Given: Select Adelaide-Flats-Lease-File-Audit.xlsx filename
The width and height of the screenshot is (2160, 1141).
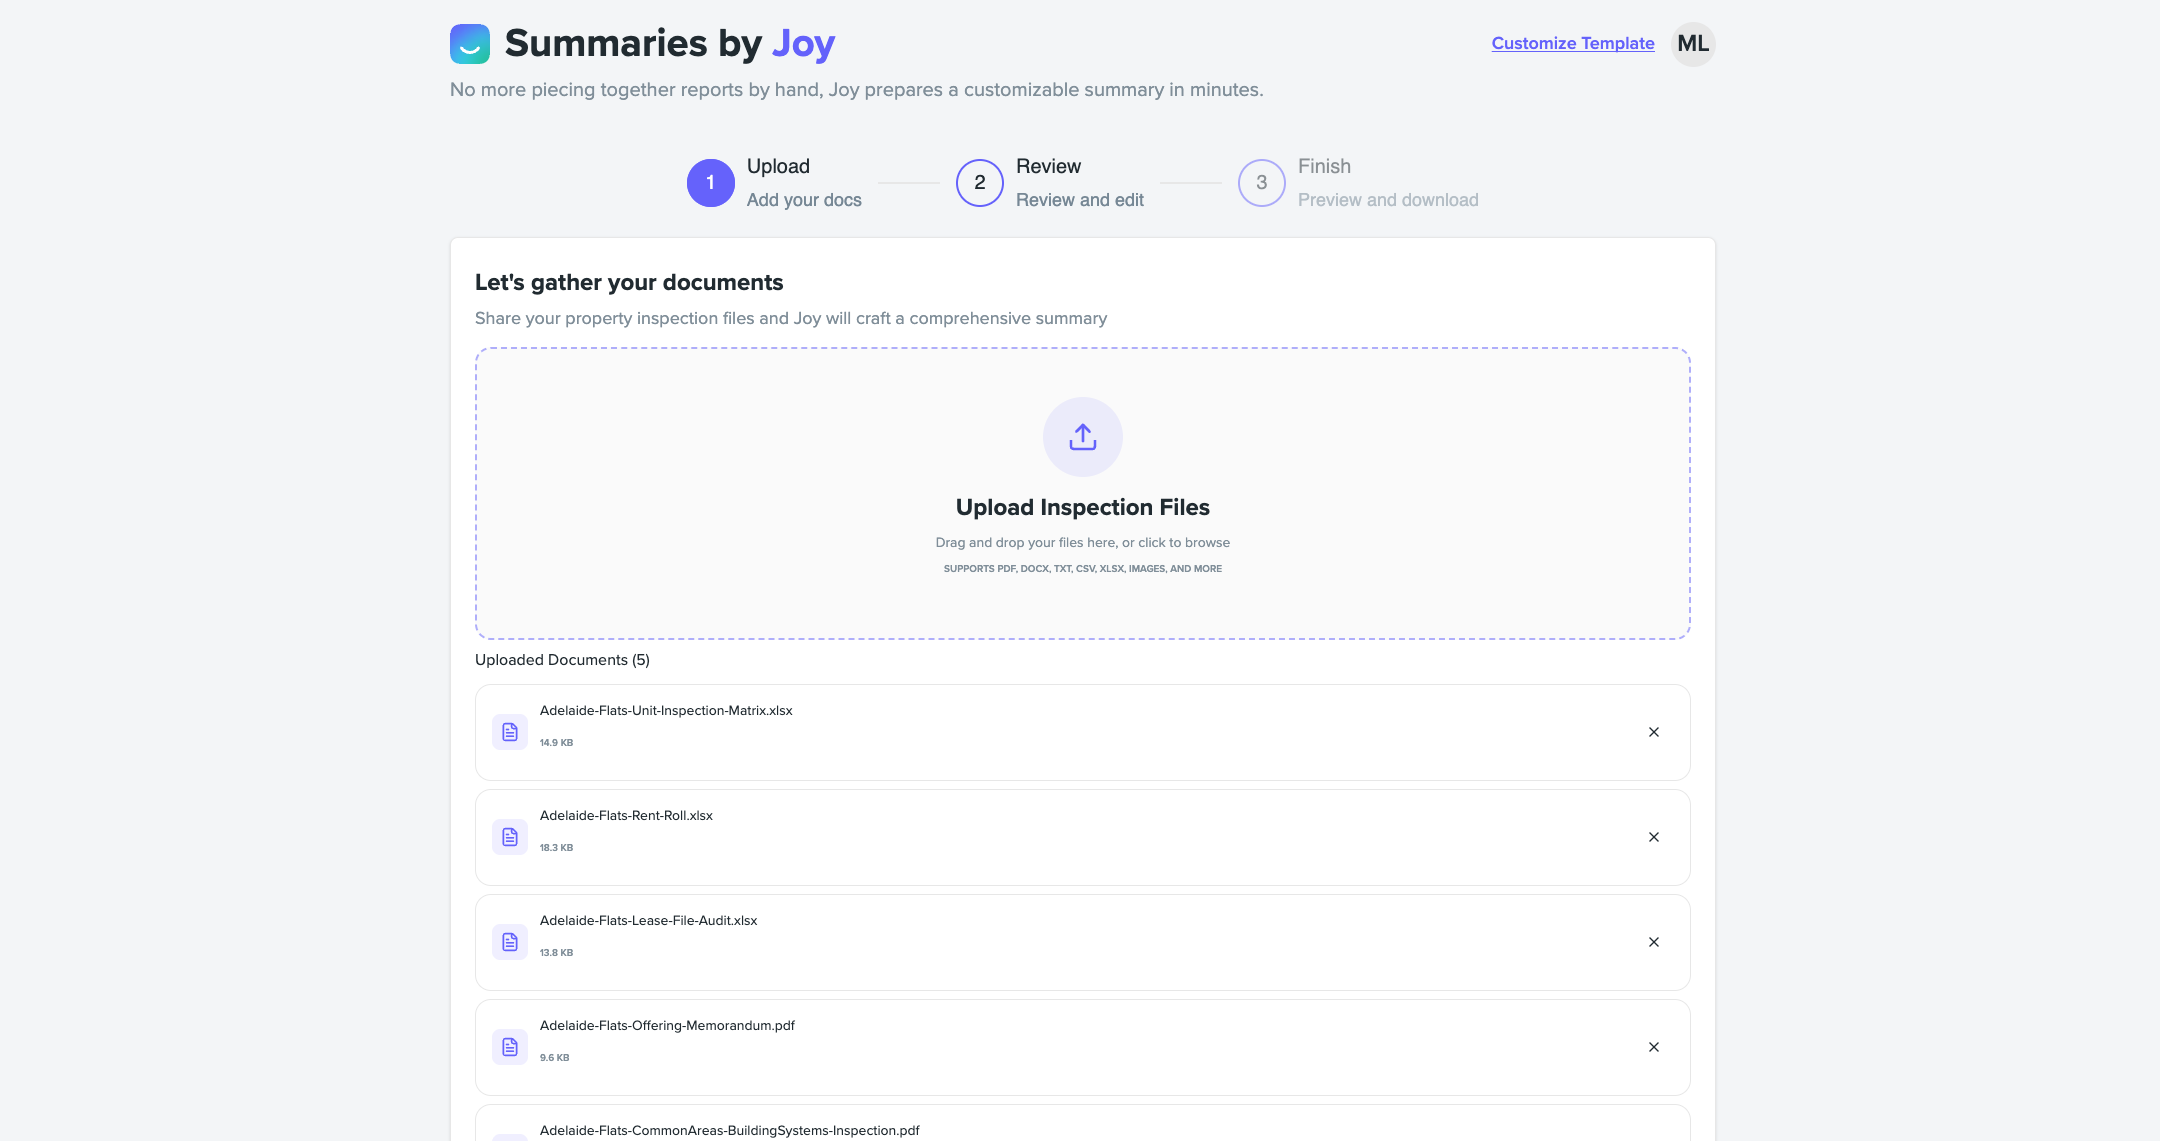Looking at the screenshot, I should [648, 920].
